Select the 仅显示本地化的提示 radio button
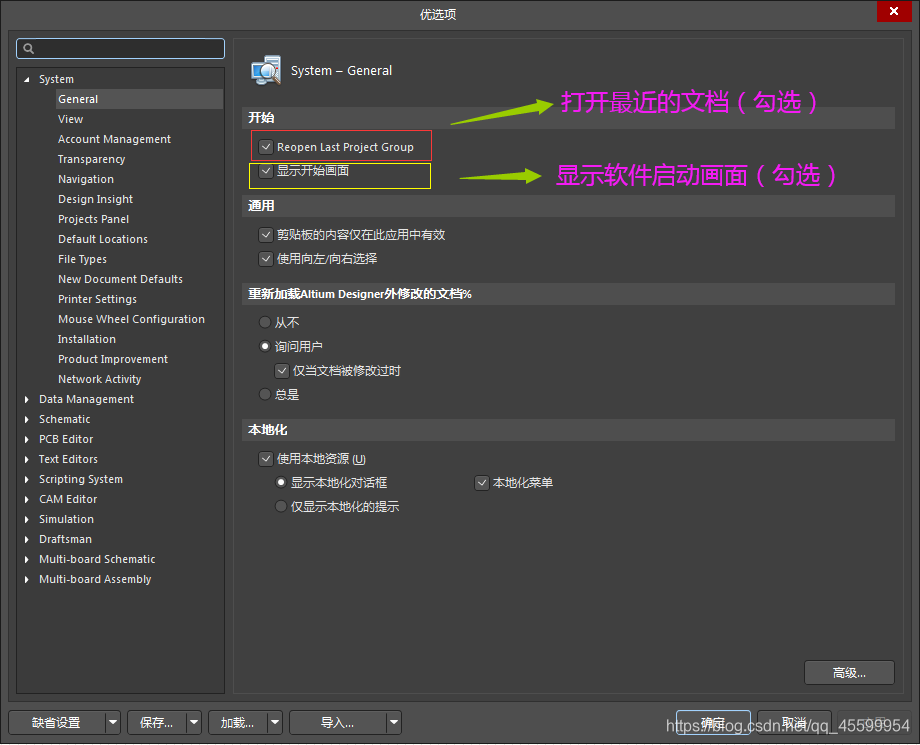Viewport: 920px width, 745px height. 281,506
